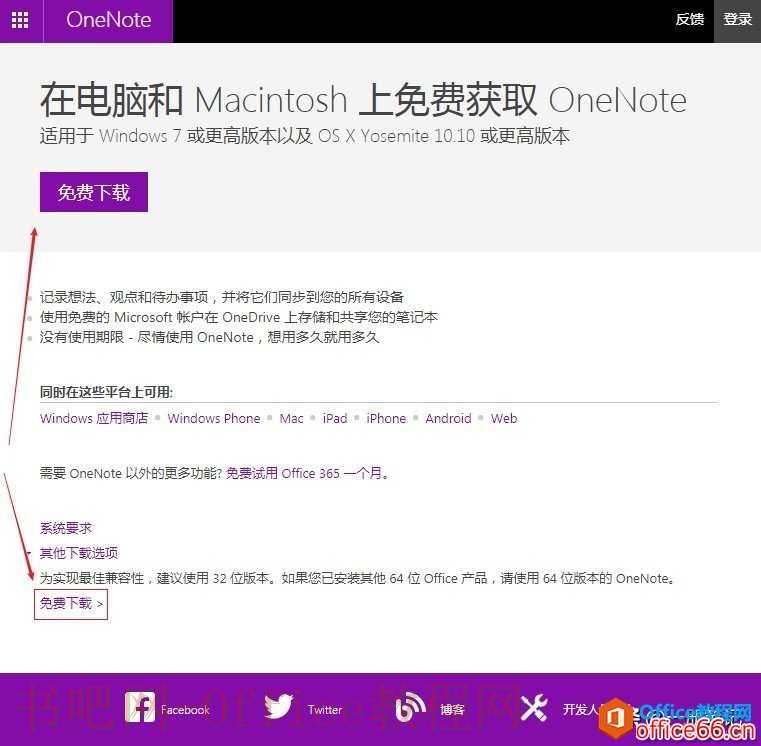Viewport: 761px width, 746px height.
Task: Collapse the 其他下载选项 section
Action: point(79,553)
